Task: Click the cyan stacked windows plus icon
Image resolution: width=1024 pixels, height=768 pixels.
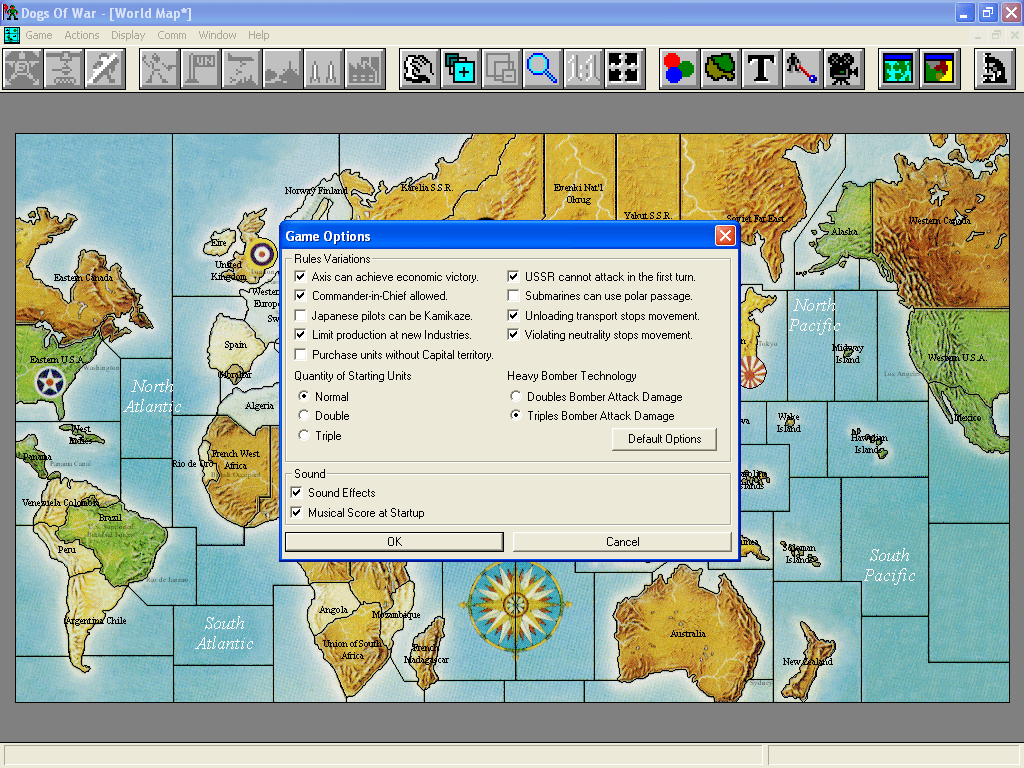Action: click(x=460, y=69)
